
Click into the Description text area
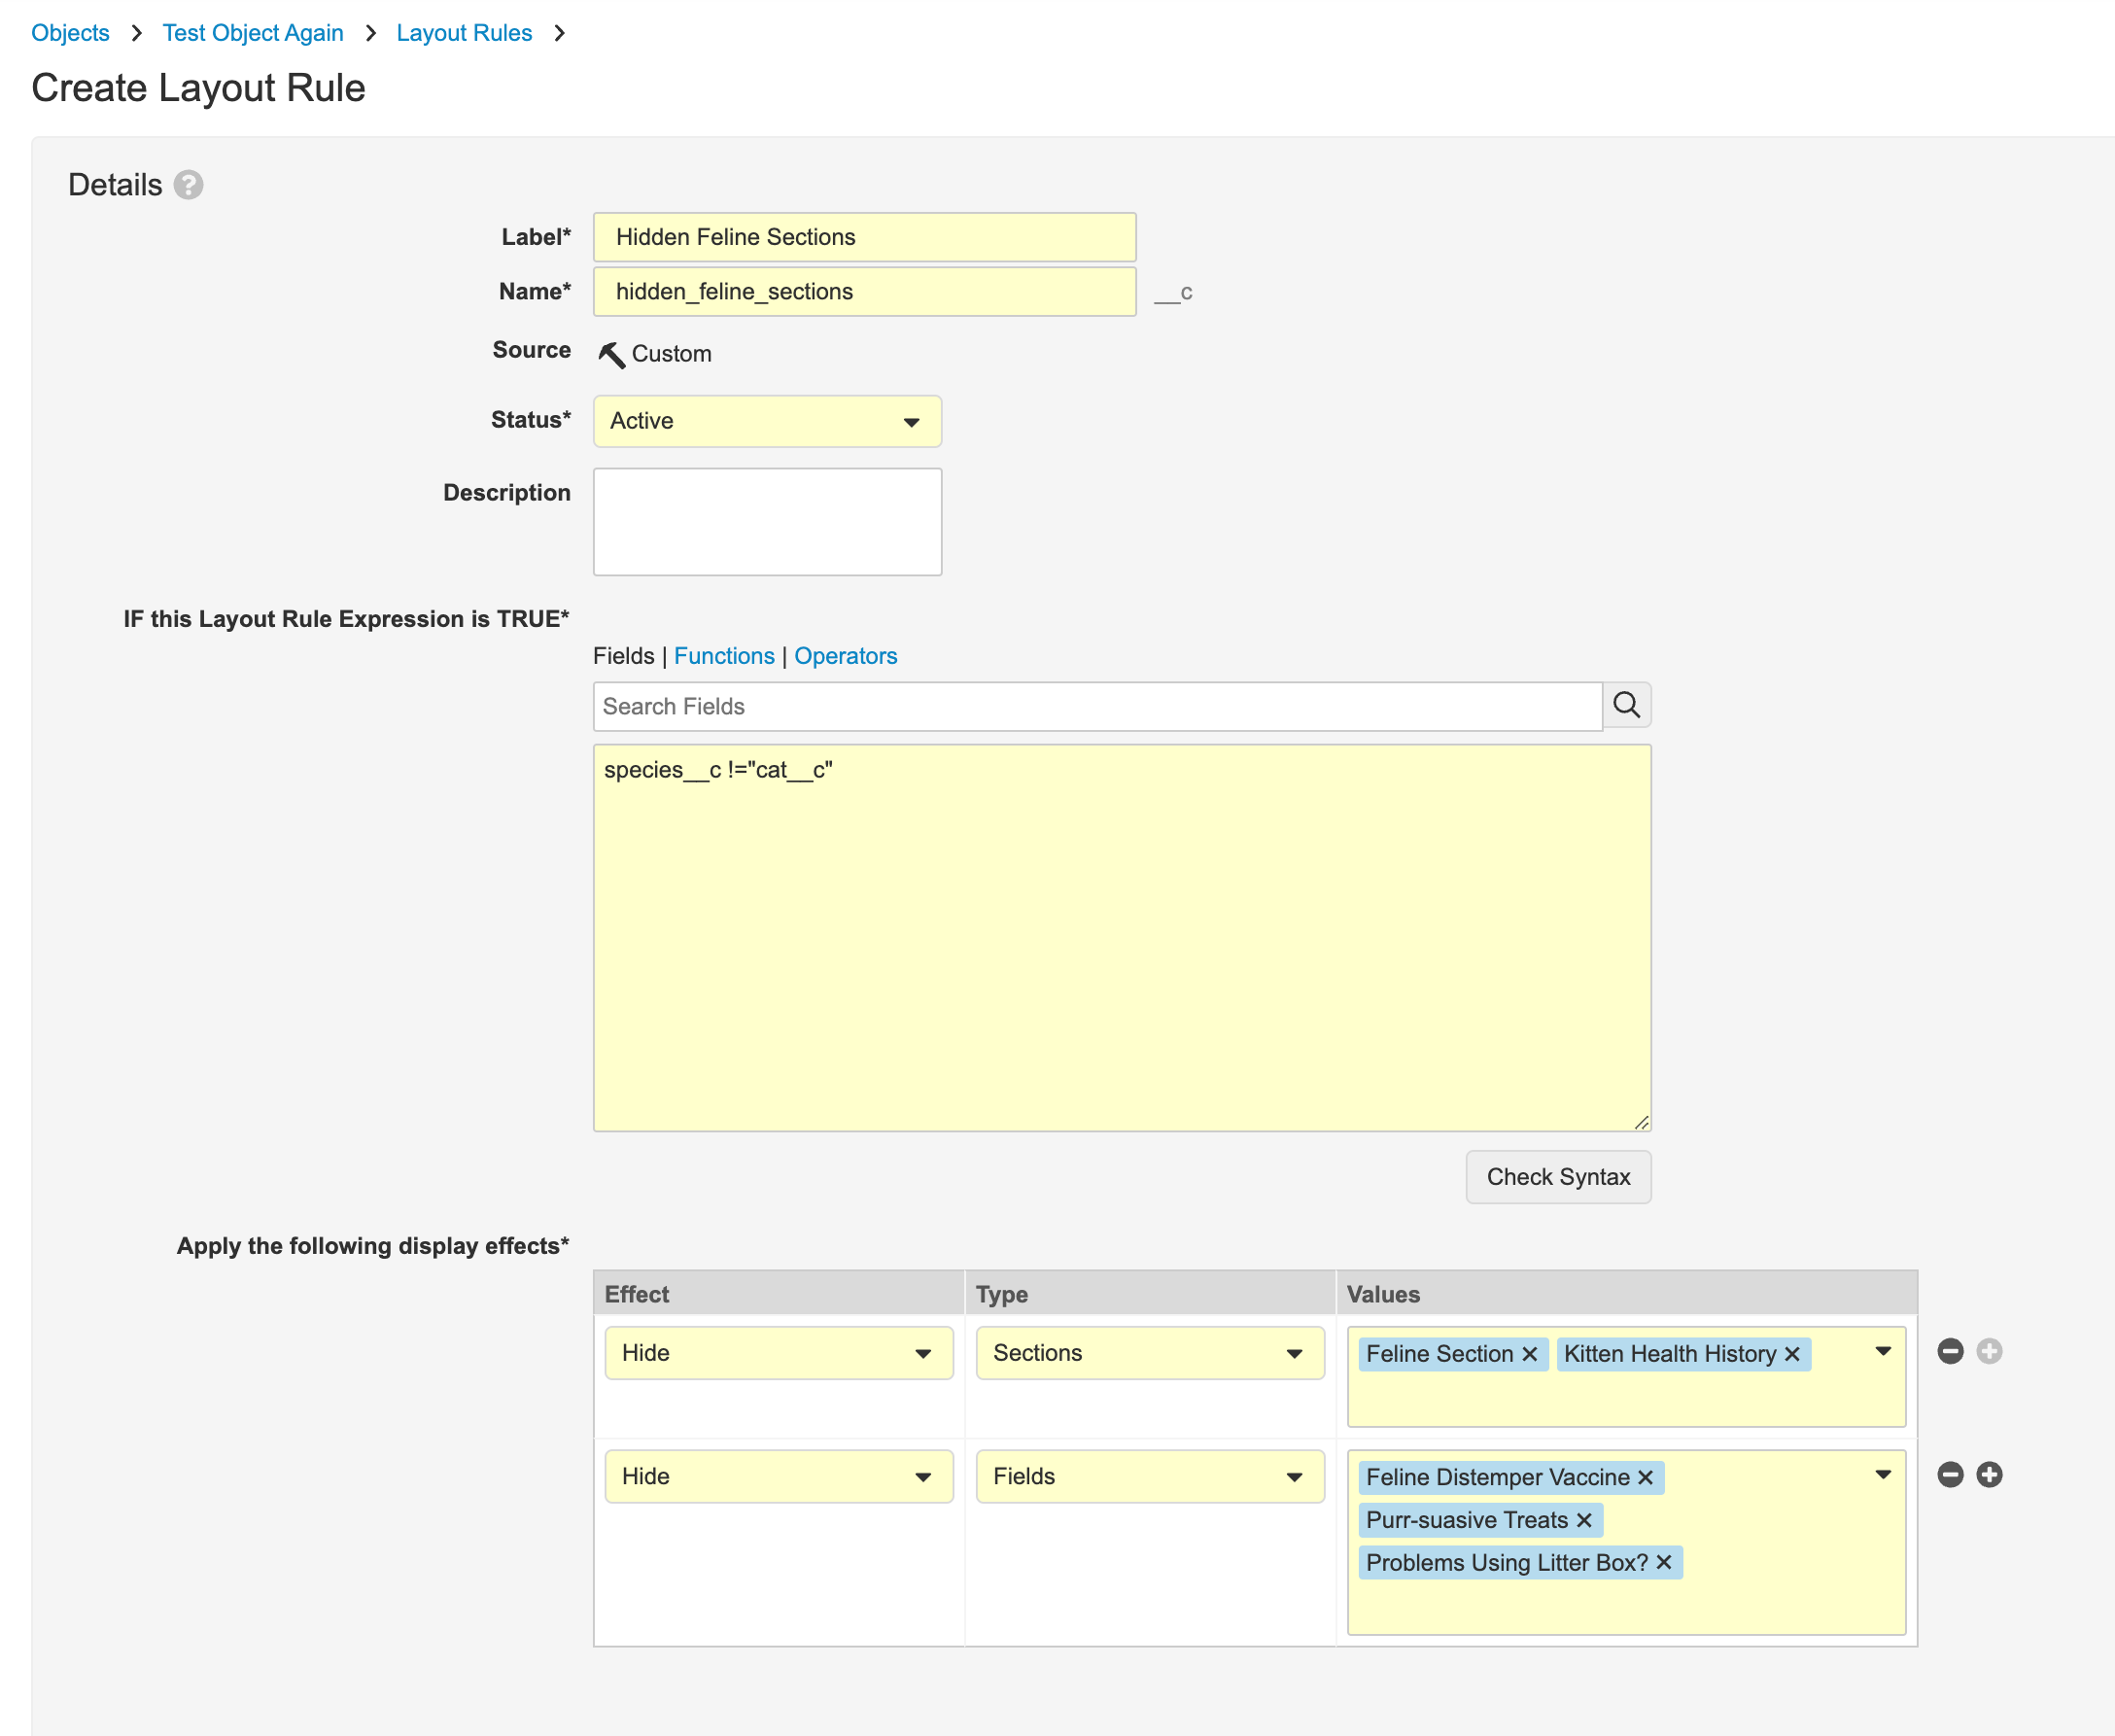pos(766,521)
